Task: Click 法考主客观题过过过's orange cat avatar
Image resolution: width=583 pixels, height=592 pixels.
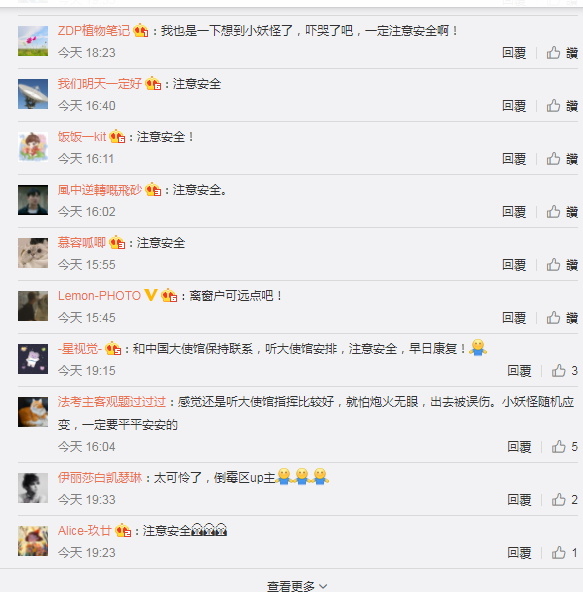Action: pyautogui.click(x=33, y=412)
